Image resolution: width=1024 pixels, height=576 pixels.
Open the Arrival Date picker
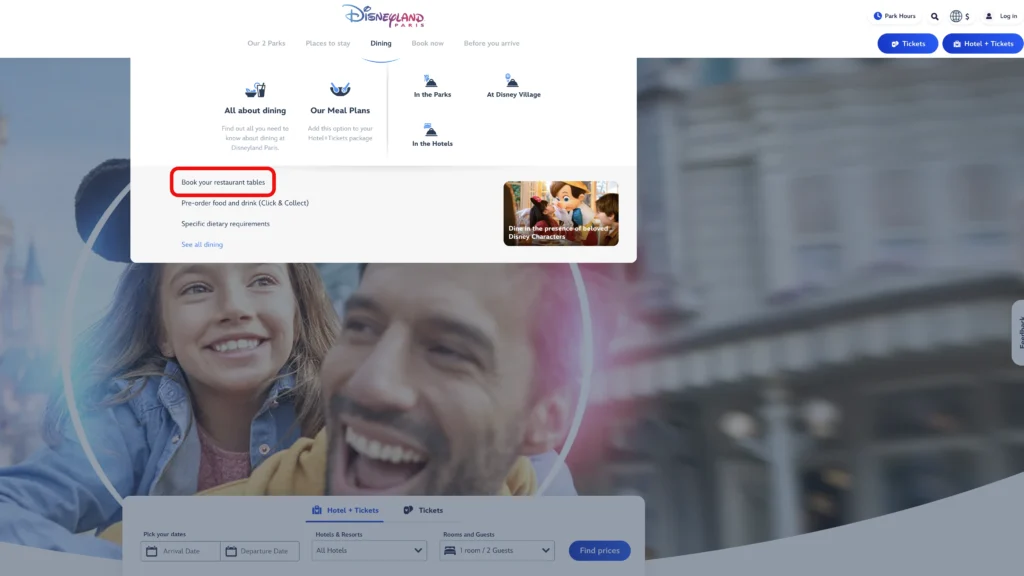point(181,551)
